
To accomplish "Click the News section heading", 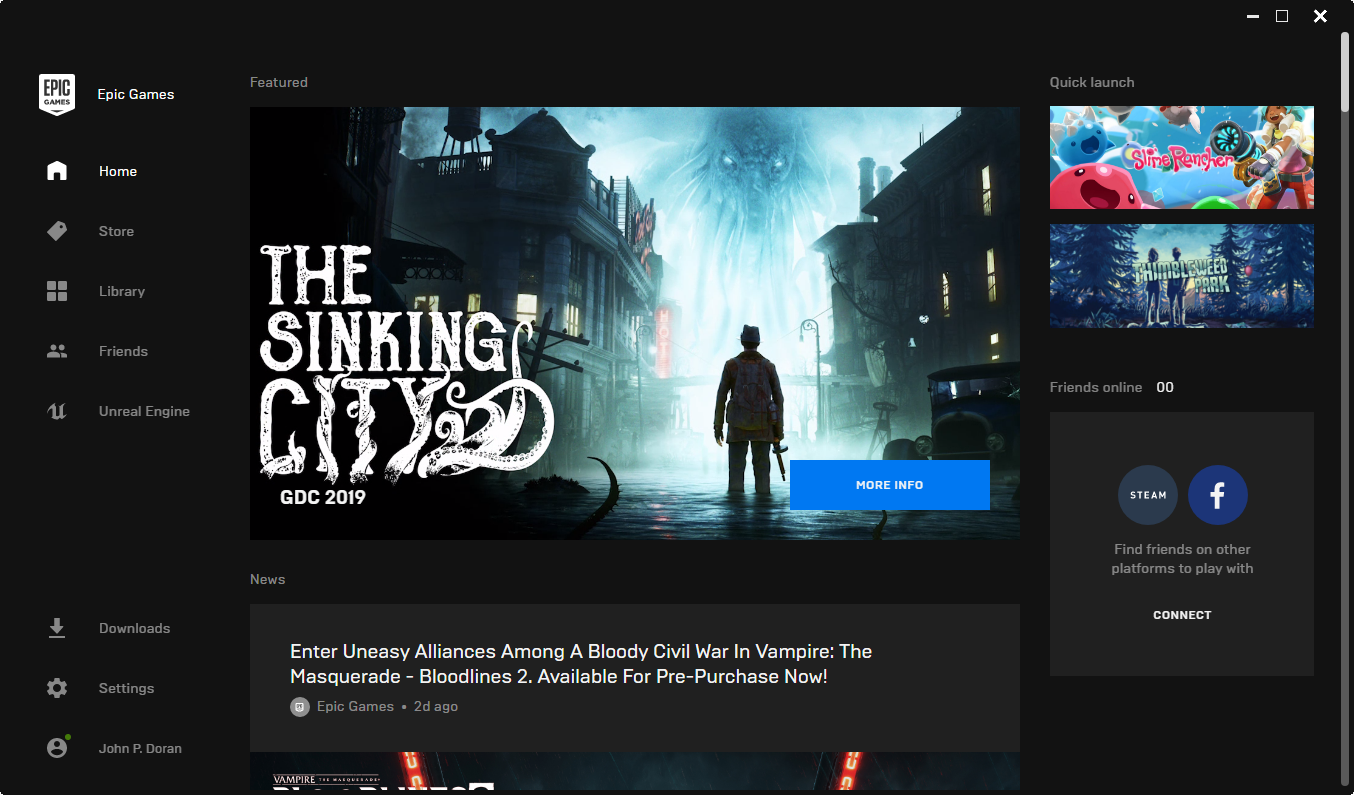I will pos(268,579).
